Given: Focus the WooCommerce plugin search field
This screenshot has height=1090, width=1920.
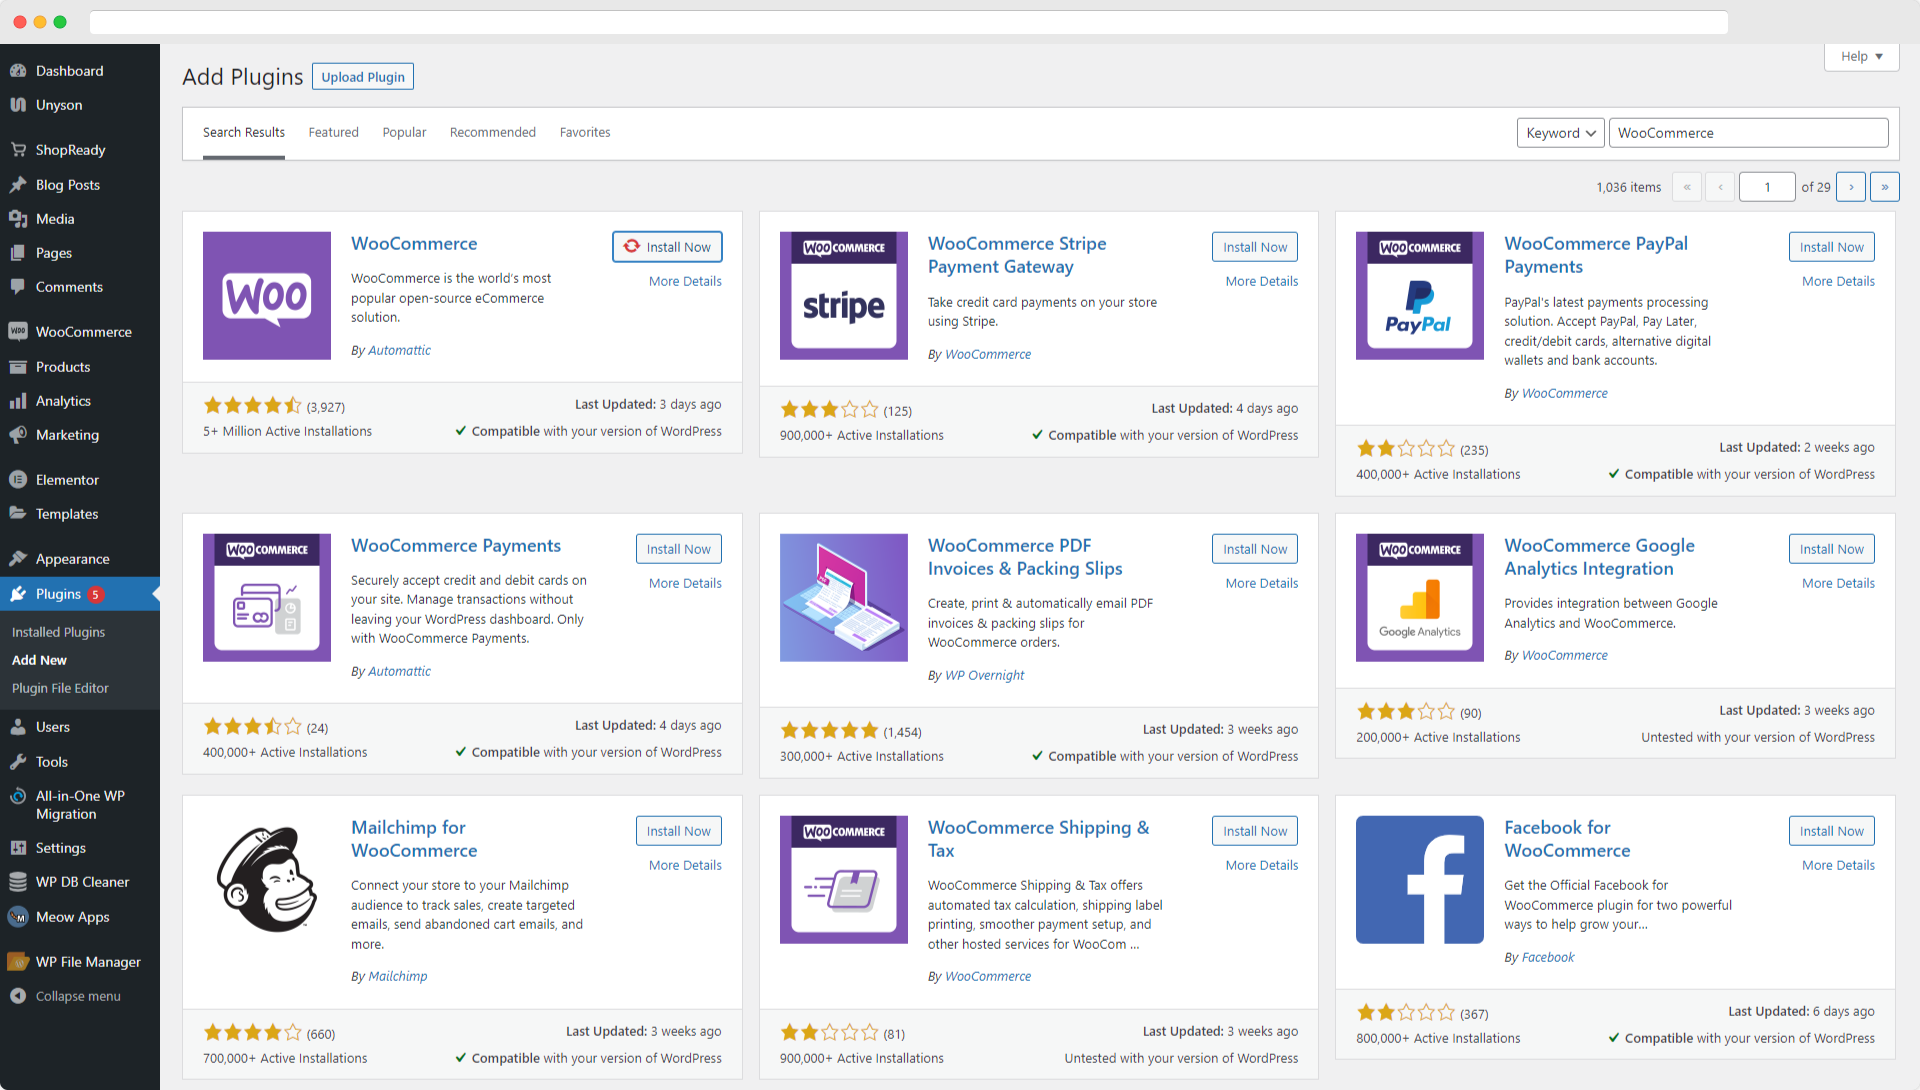Looking at the screenshot, I should pos(1748,133).
